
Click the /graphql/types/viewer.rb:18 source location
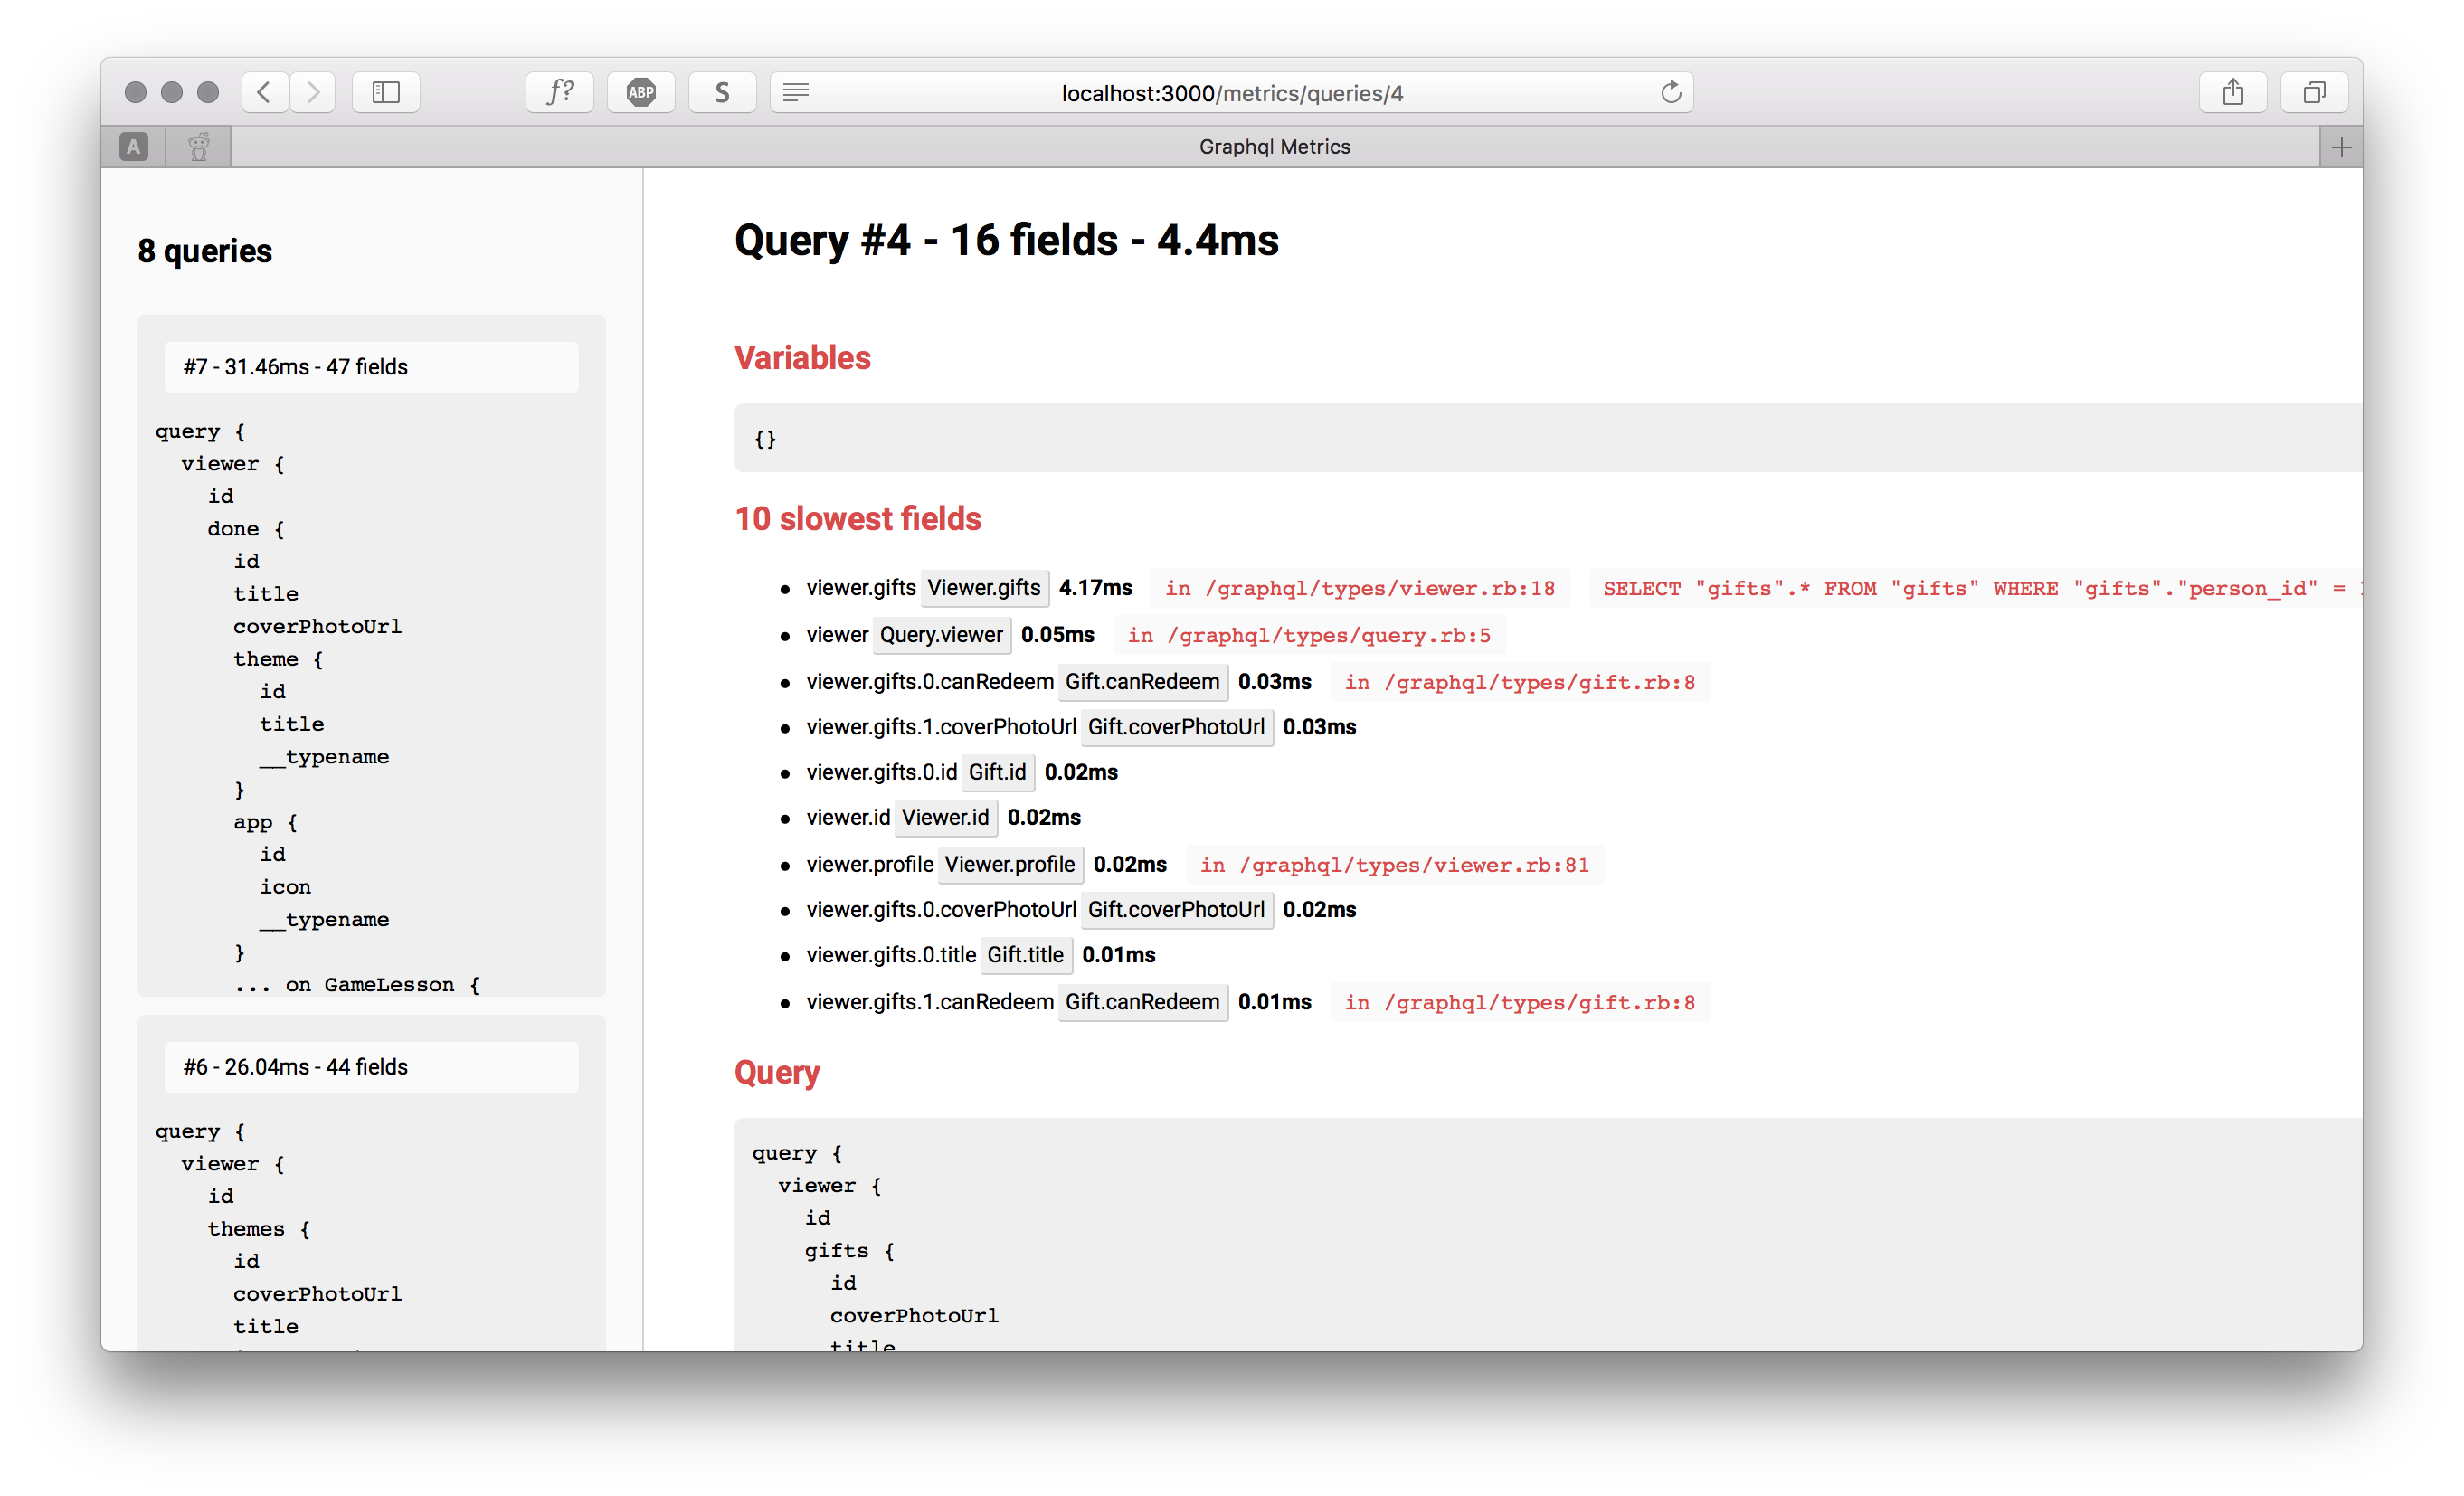tap(1360, 589)
